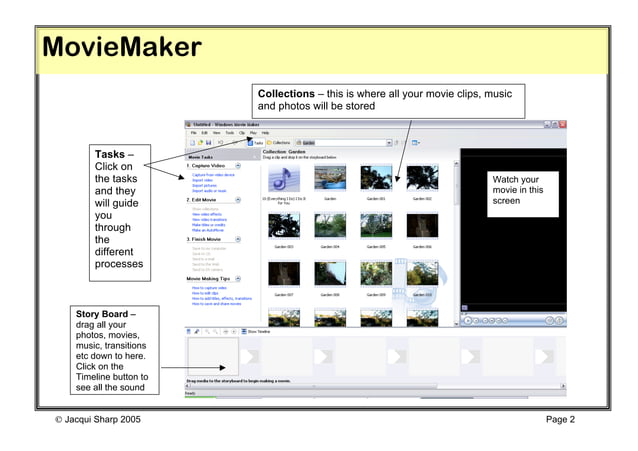Select the Garden 007 thumbnail

click(284, 274)
